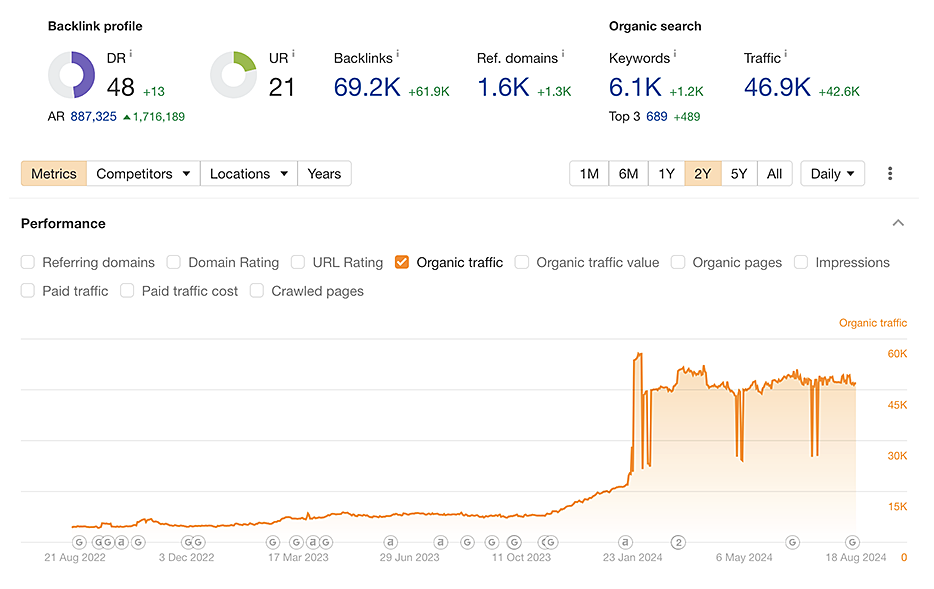Click the info icon next to Keywords
This screenshot has height=589, width=934.
[x=675, y=55]
